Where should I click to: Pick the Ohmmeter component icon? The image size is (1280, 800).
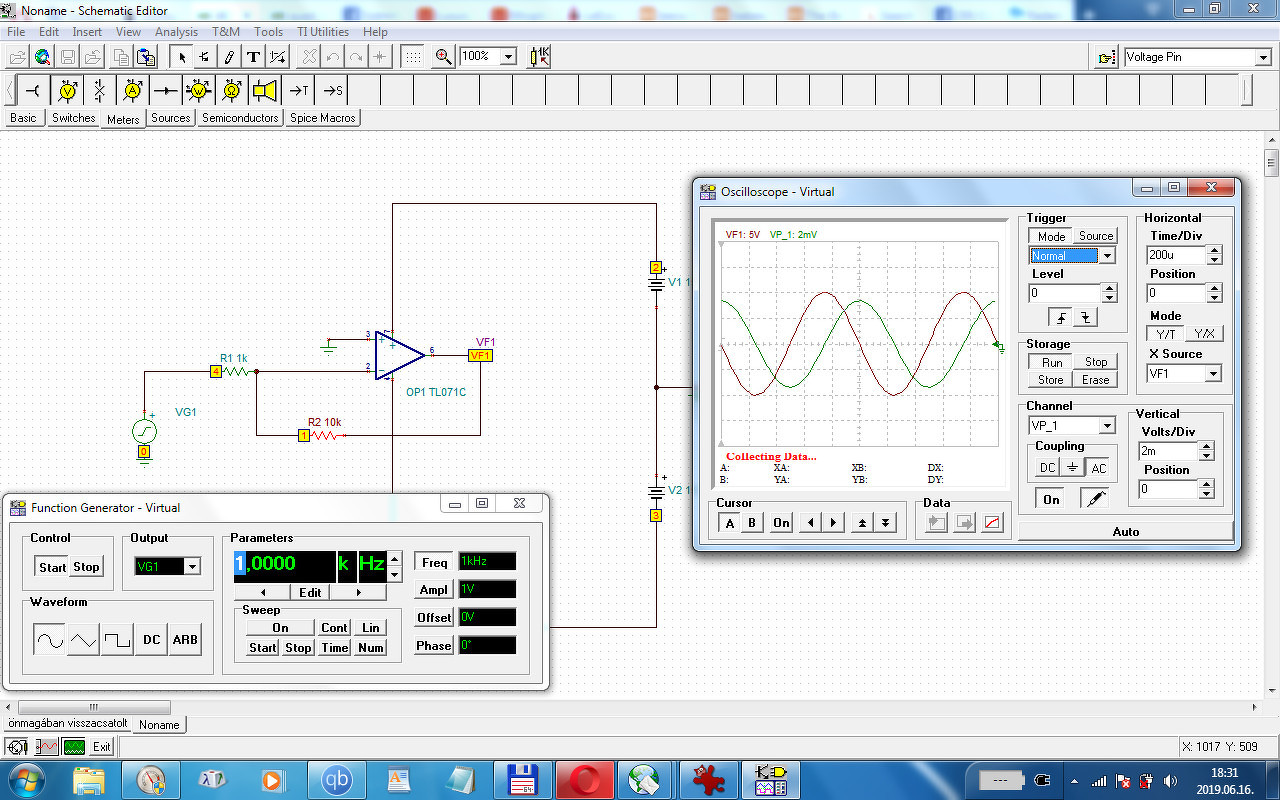(231, 90)
